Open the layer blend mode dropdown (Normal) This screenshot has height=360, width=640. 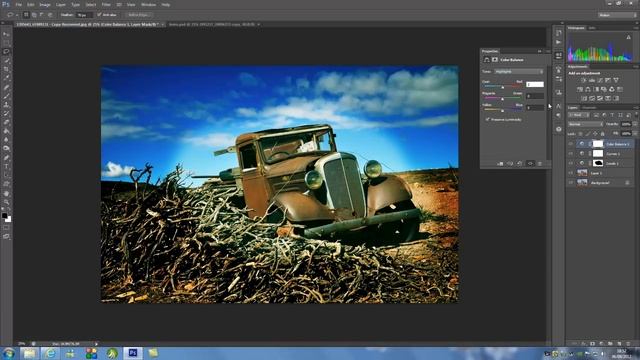585,124
